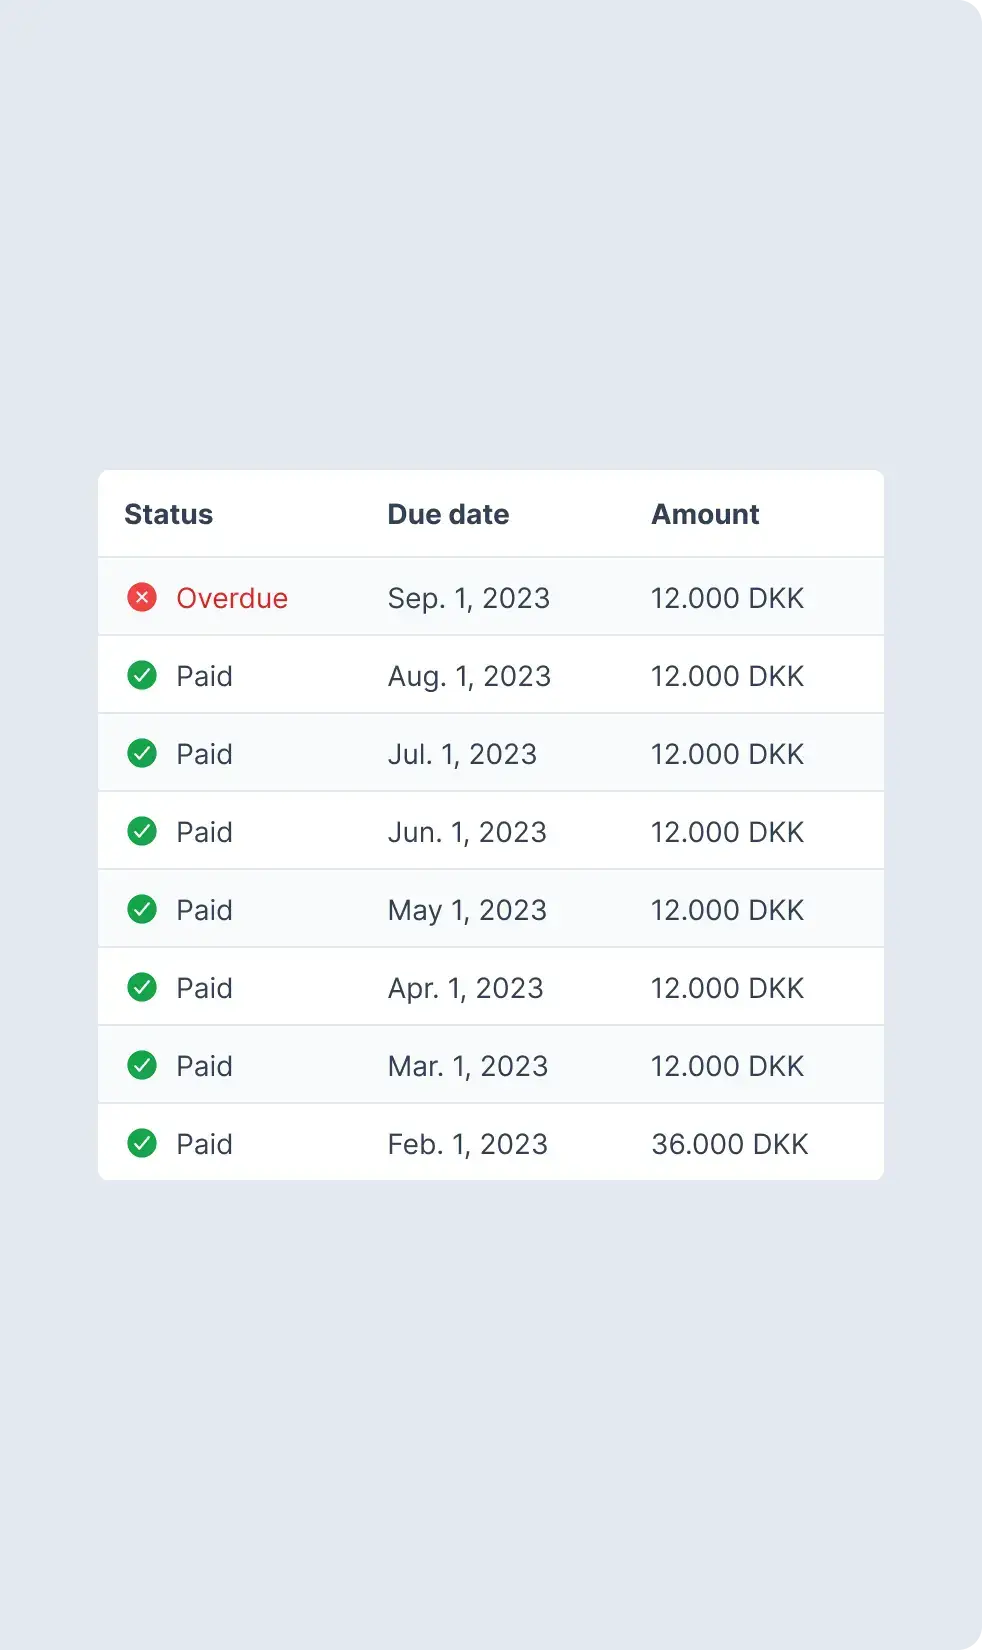
Task: Click the green check icon for Aug. 1 payment
Action: click(x=142, y=676)
